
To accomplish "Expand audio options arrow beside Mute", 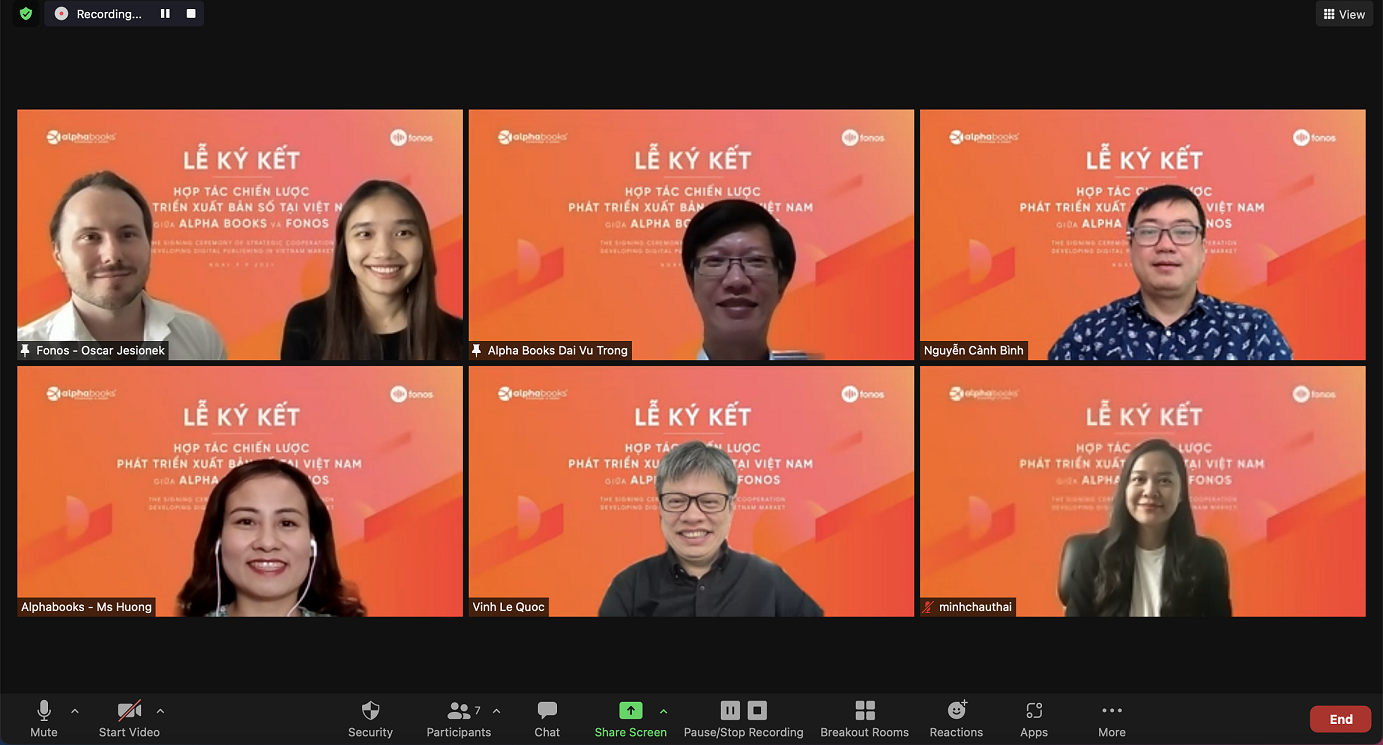I will tap(75, 711).
